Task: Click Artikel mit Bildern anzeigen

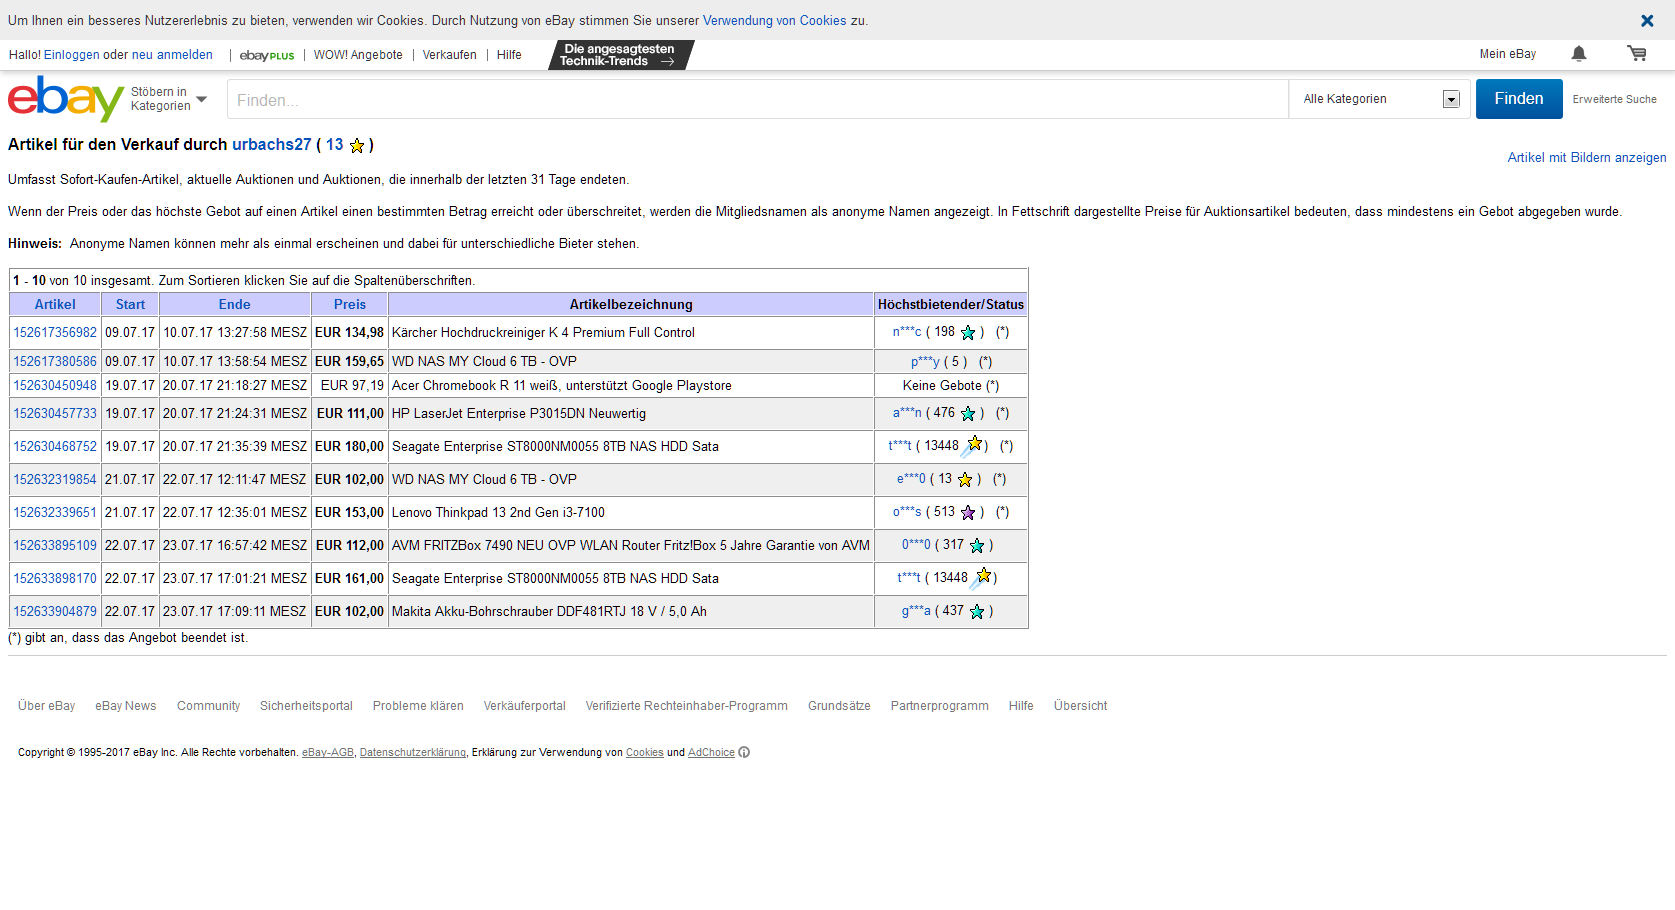Action: point(1587,158)
